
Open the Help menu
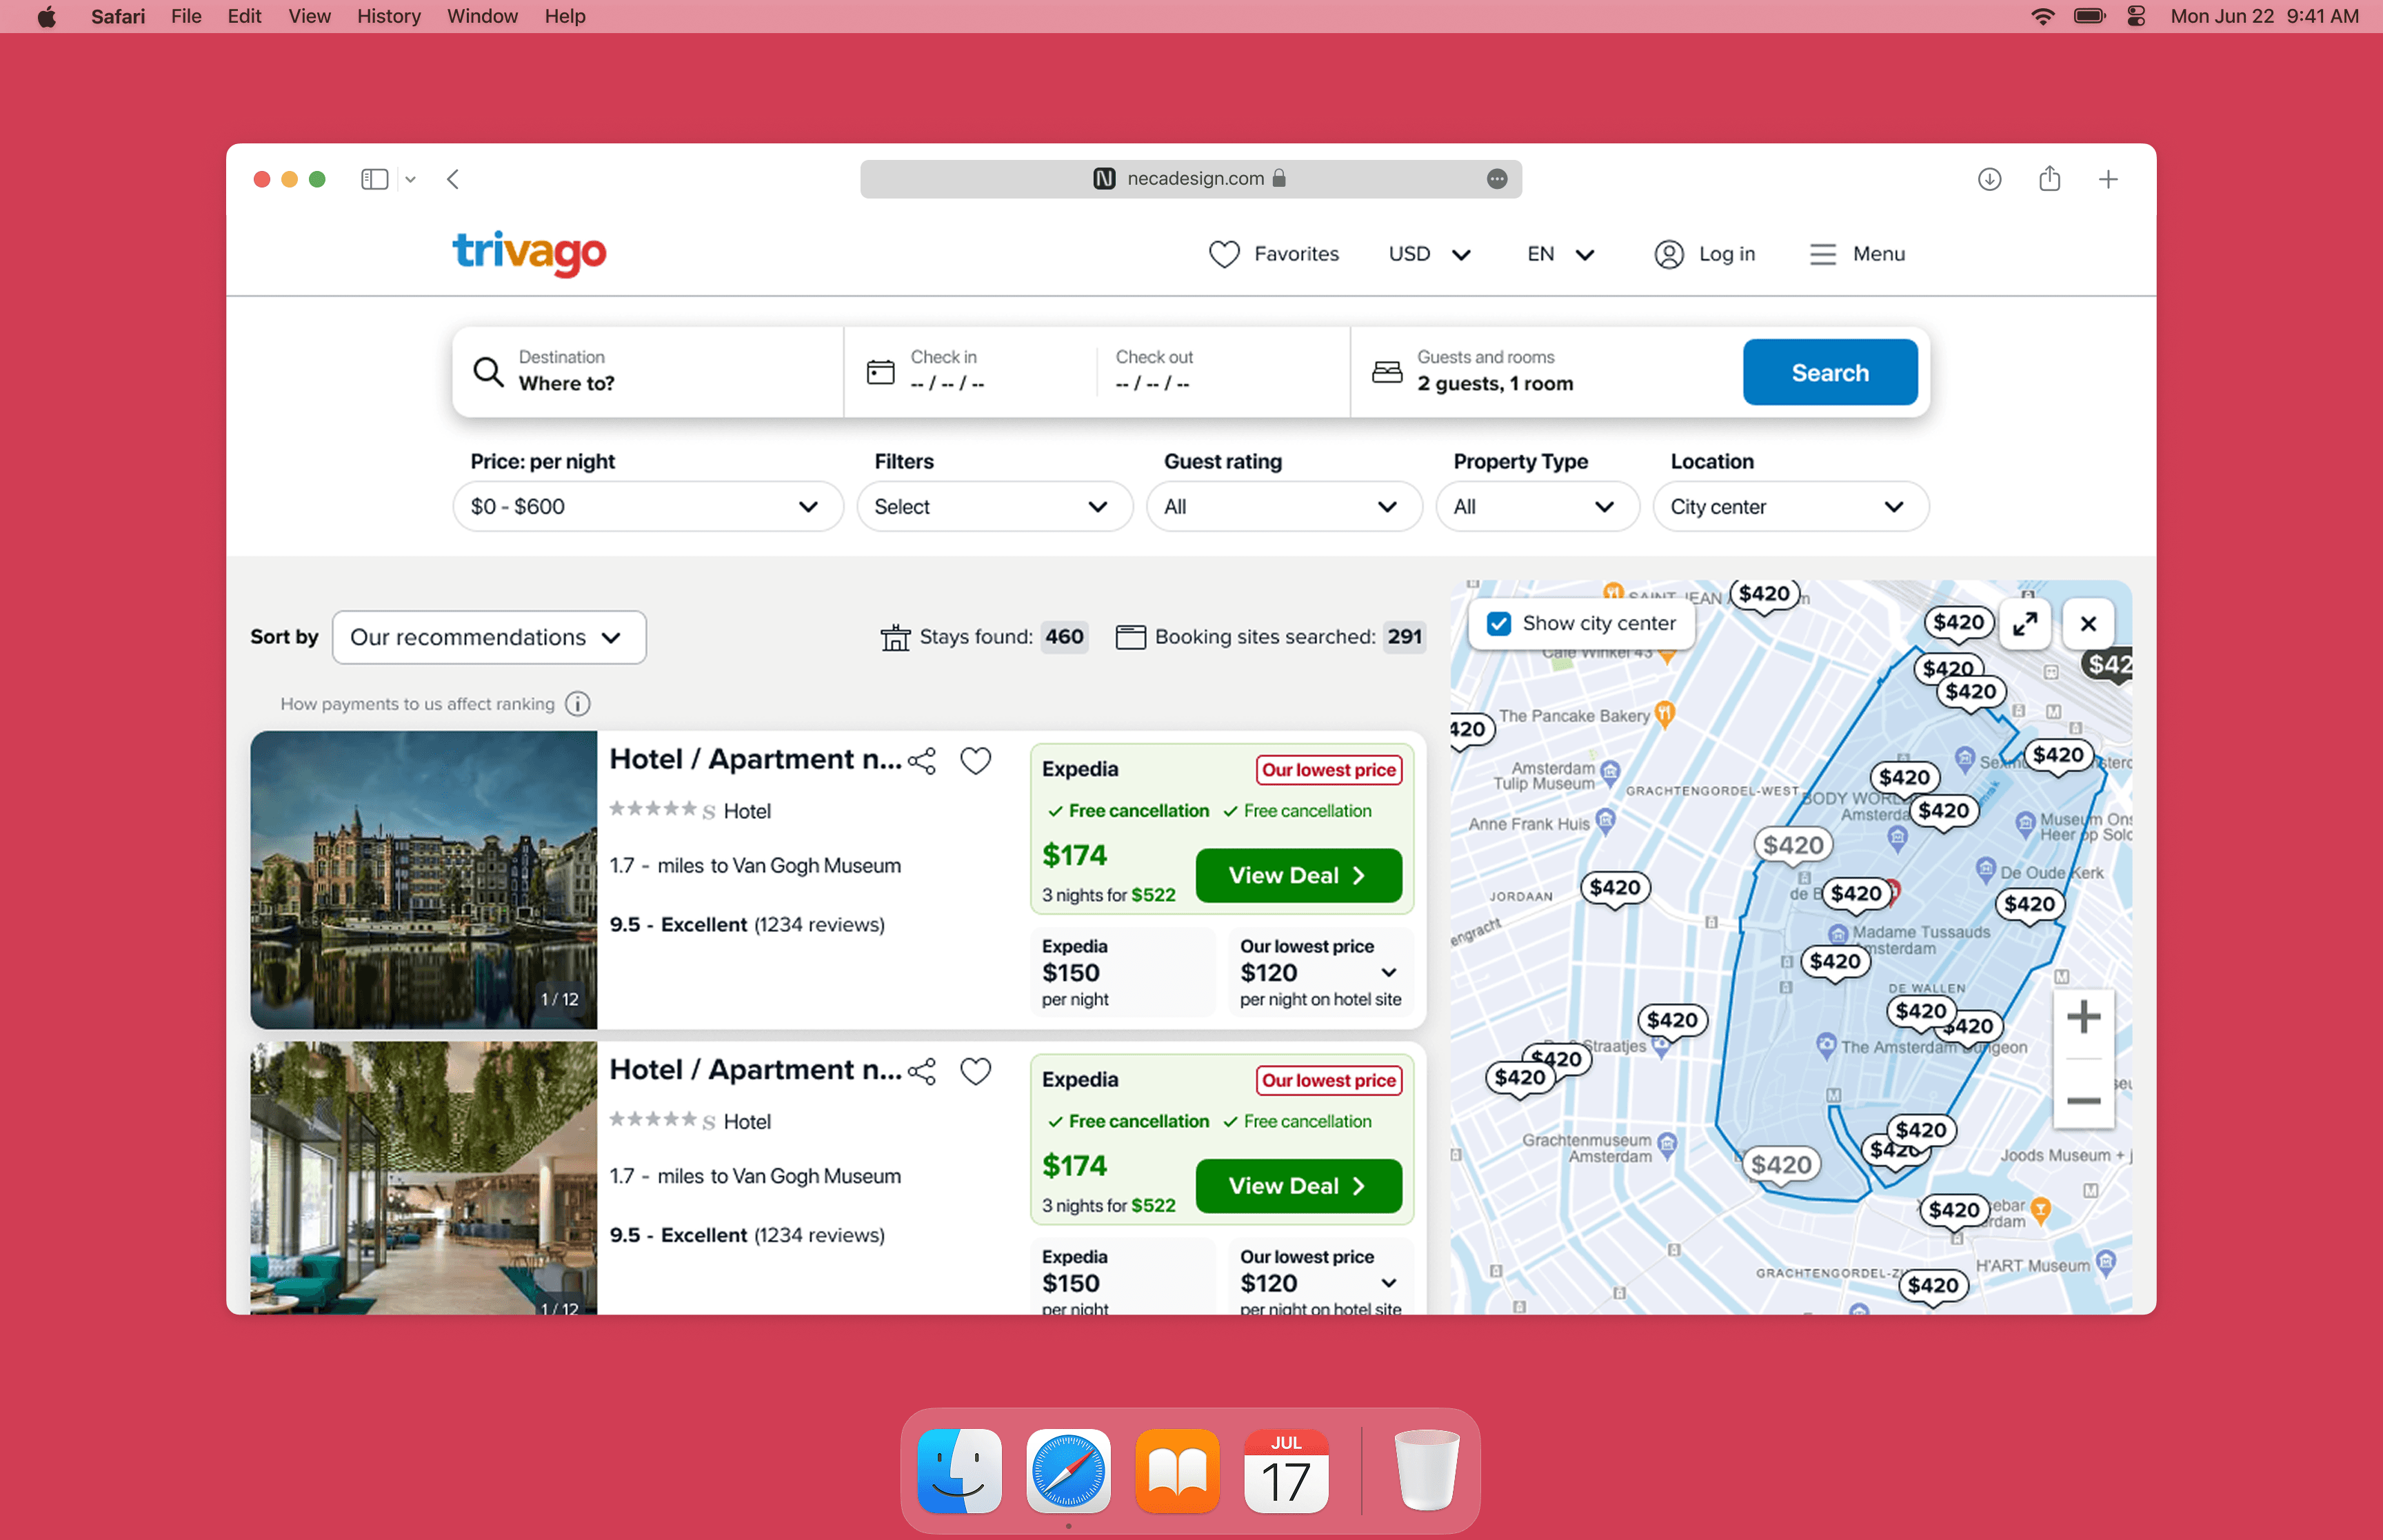click(x=565, y=16)
